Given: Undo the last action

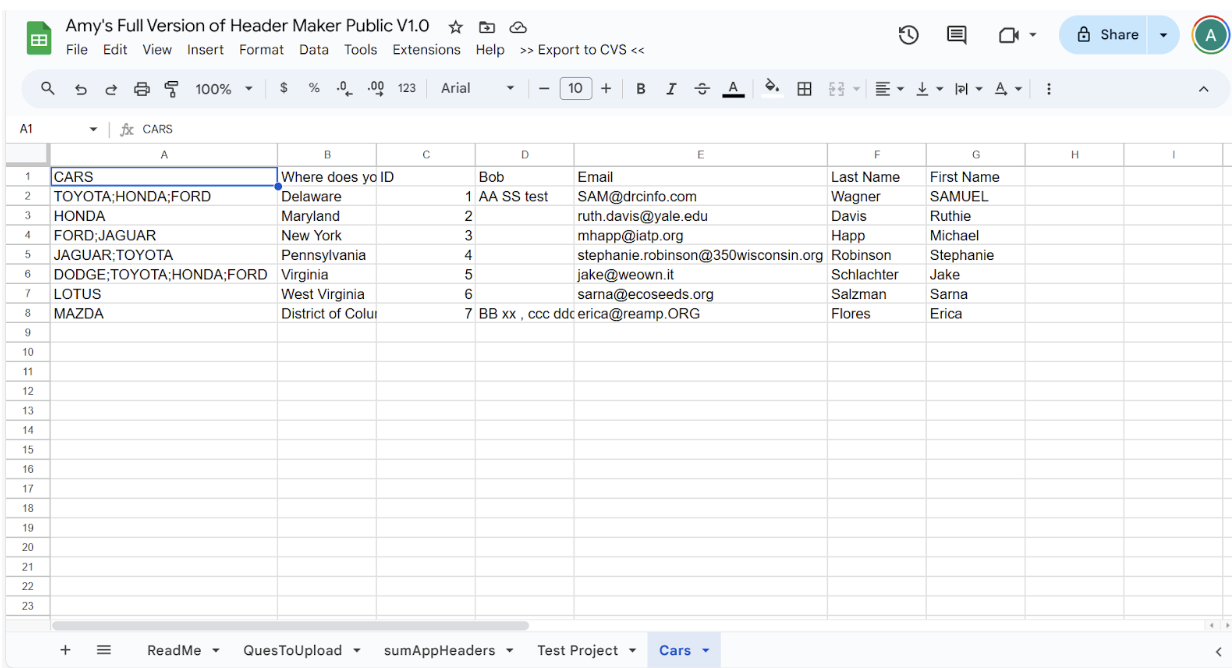Looking at the screenshot, I should point(81,89).
